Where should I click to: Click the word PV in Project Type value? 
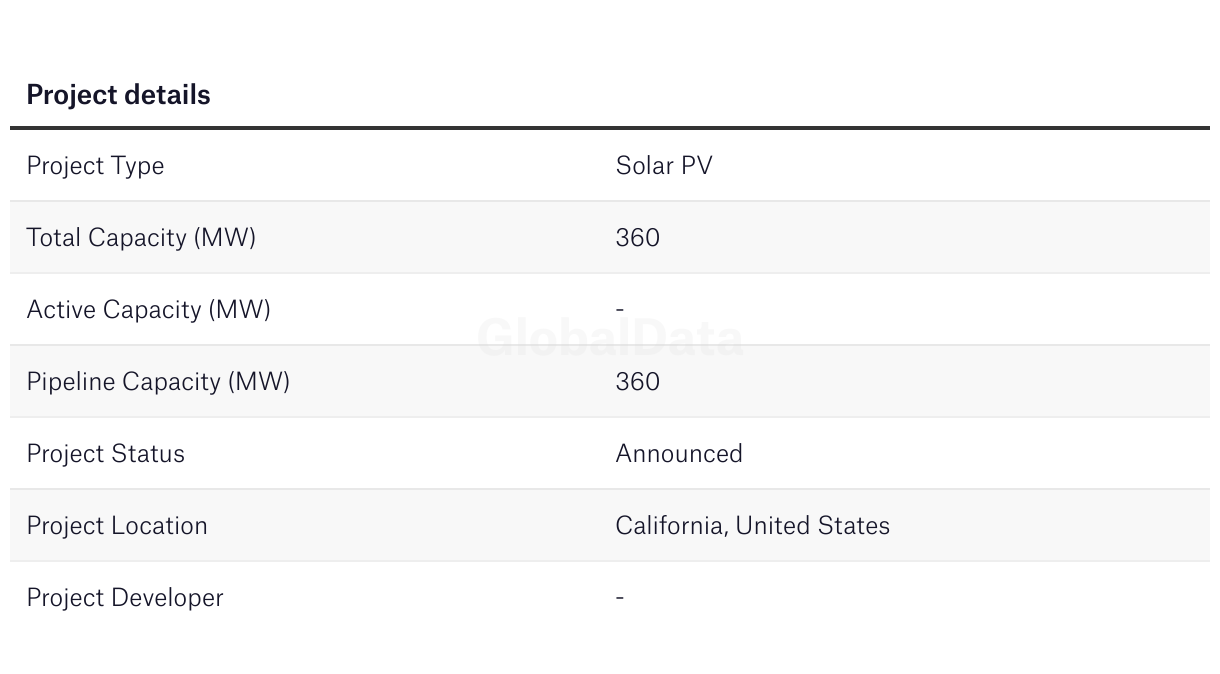click(697, 166)
